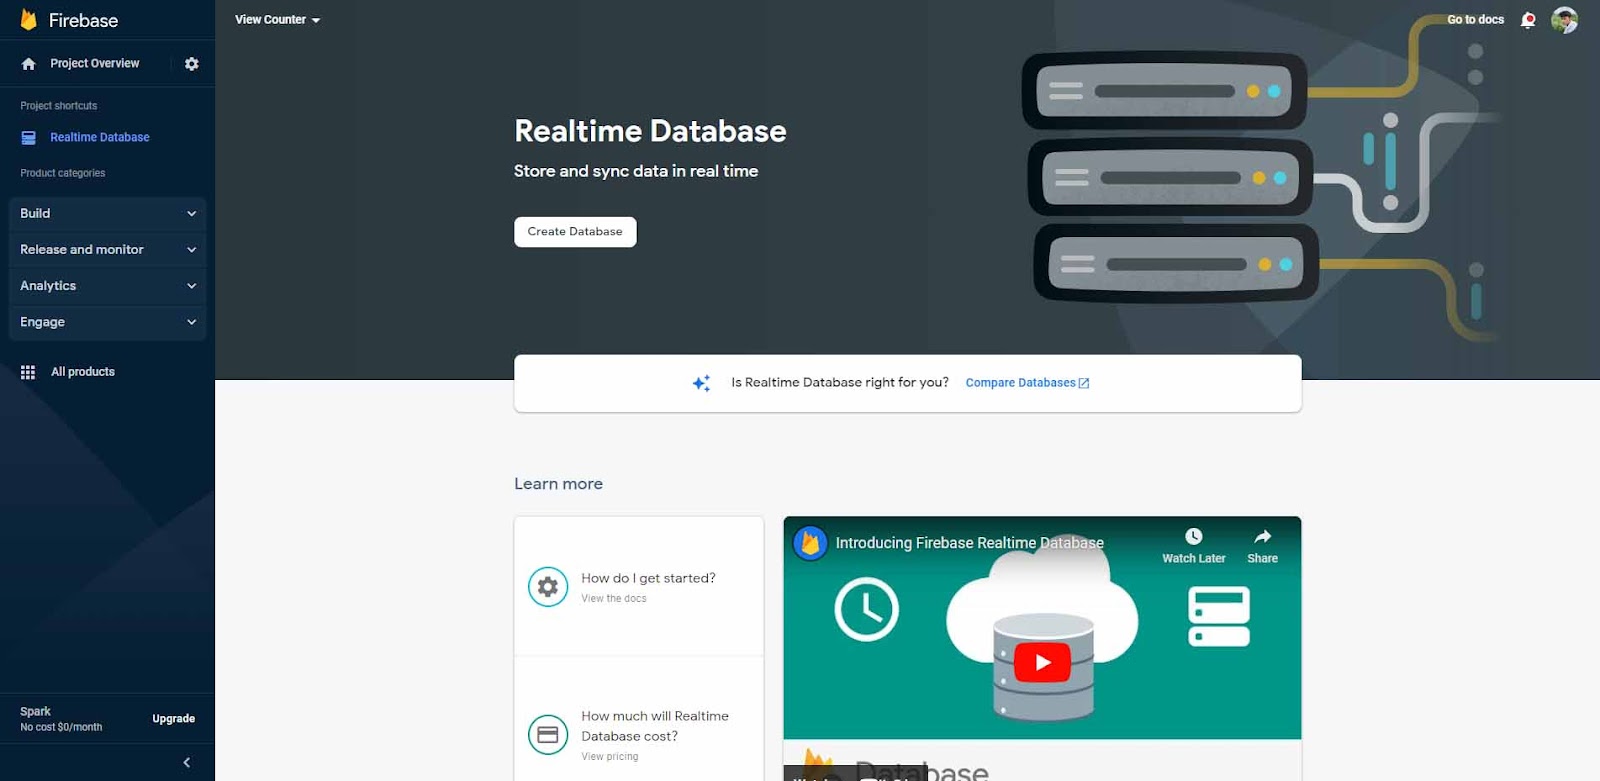Click the Product categories label
The width and height of the screenshot is (1600, 781).
(x=63, y=173)
